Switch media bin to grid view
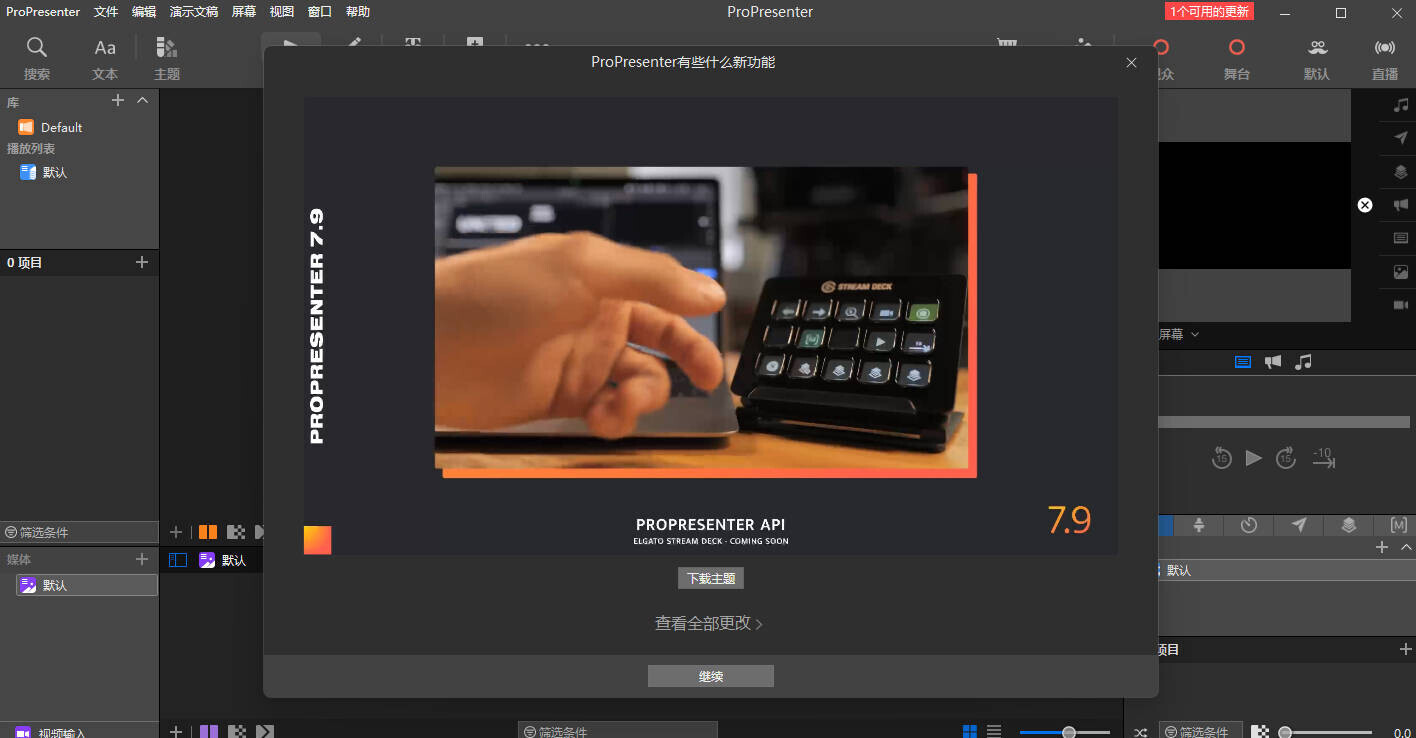 (969, 732)
